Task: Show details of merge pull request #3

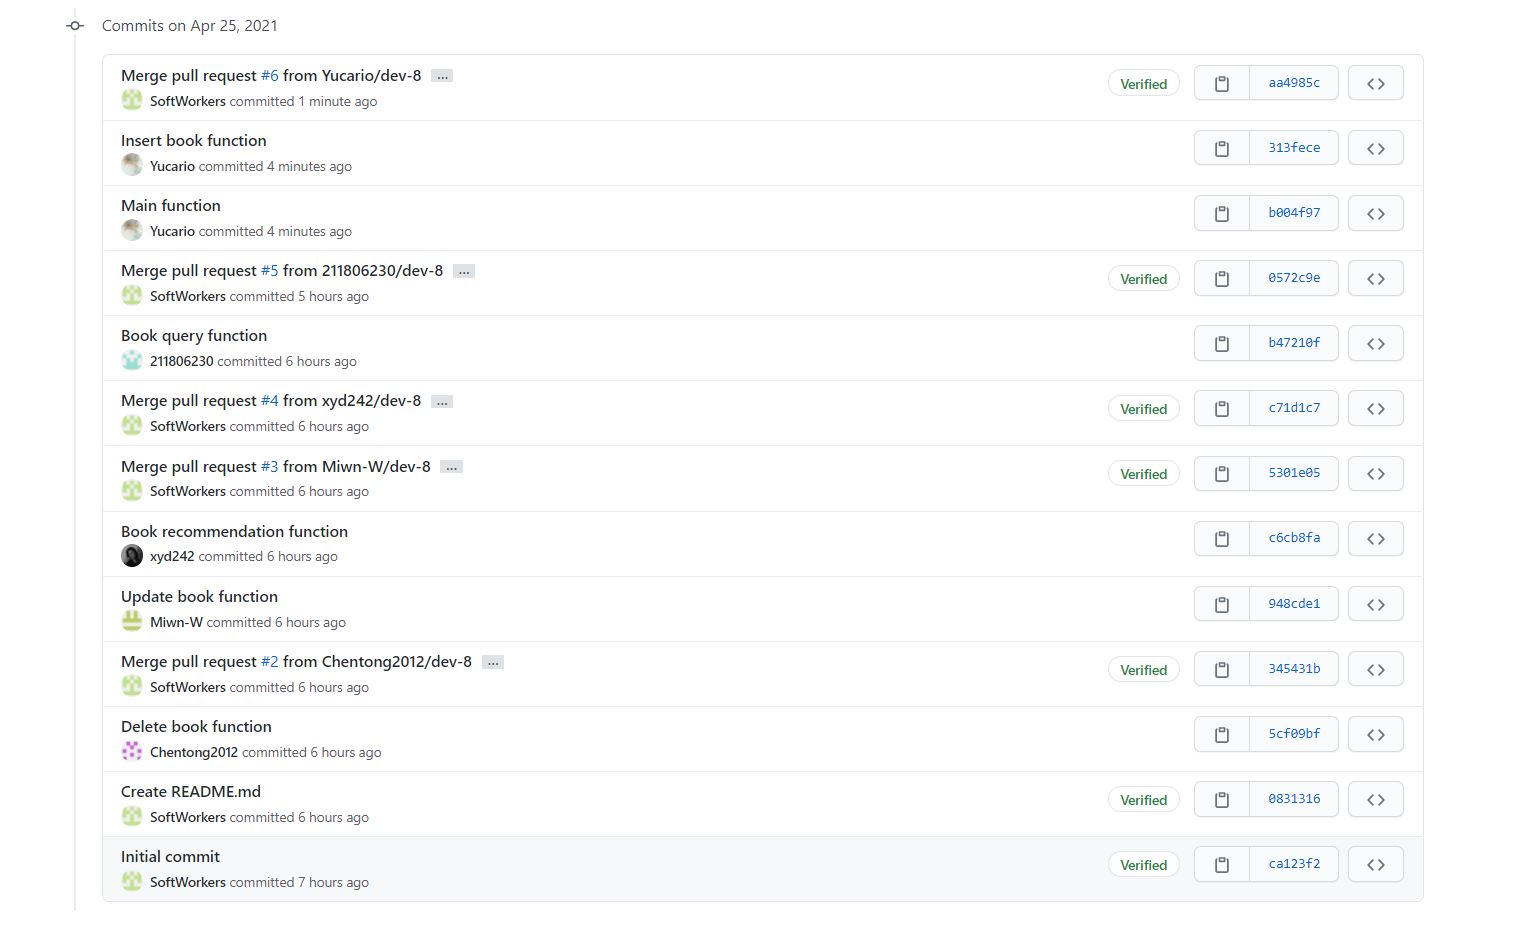Action: tap(451, 467)
